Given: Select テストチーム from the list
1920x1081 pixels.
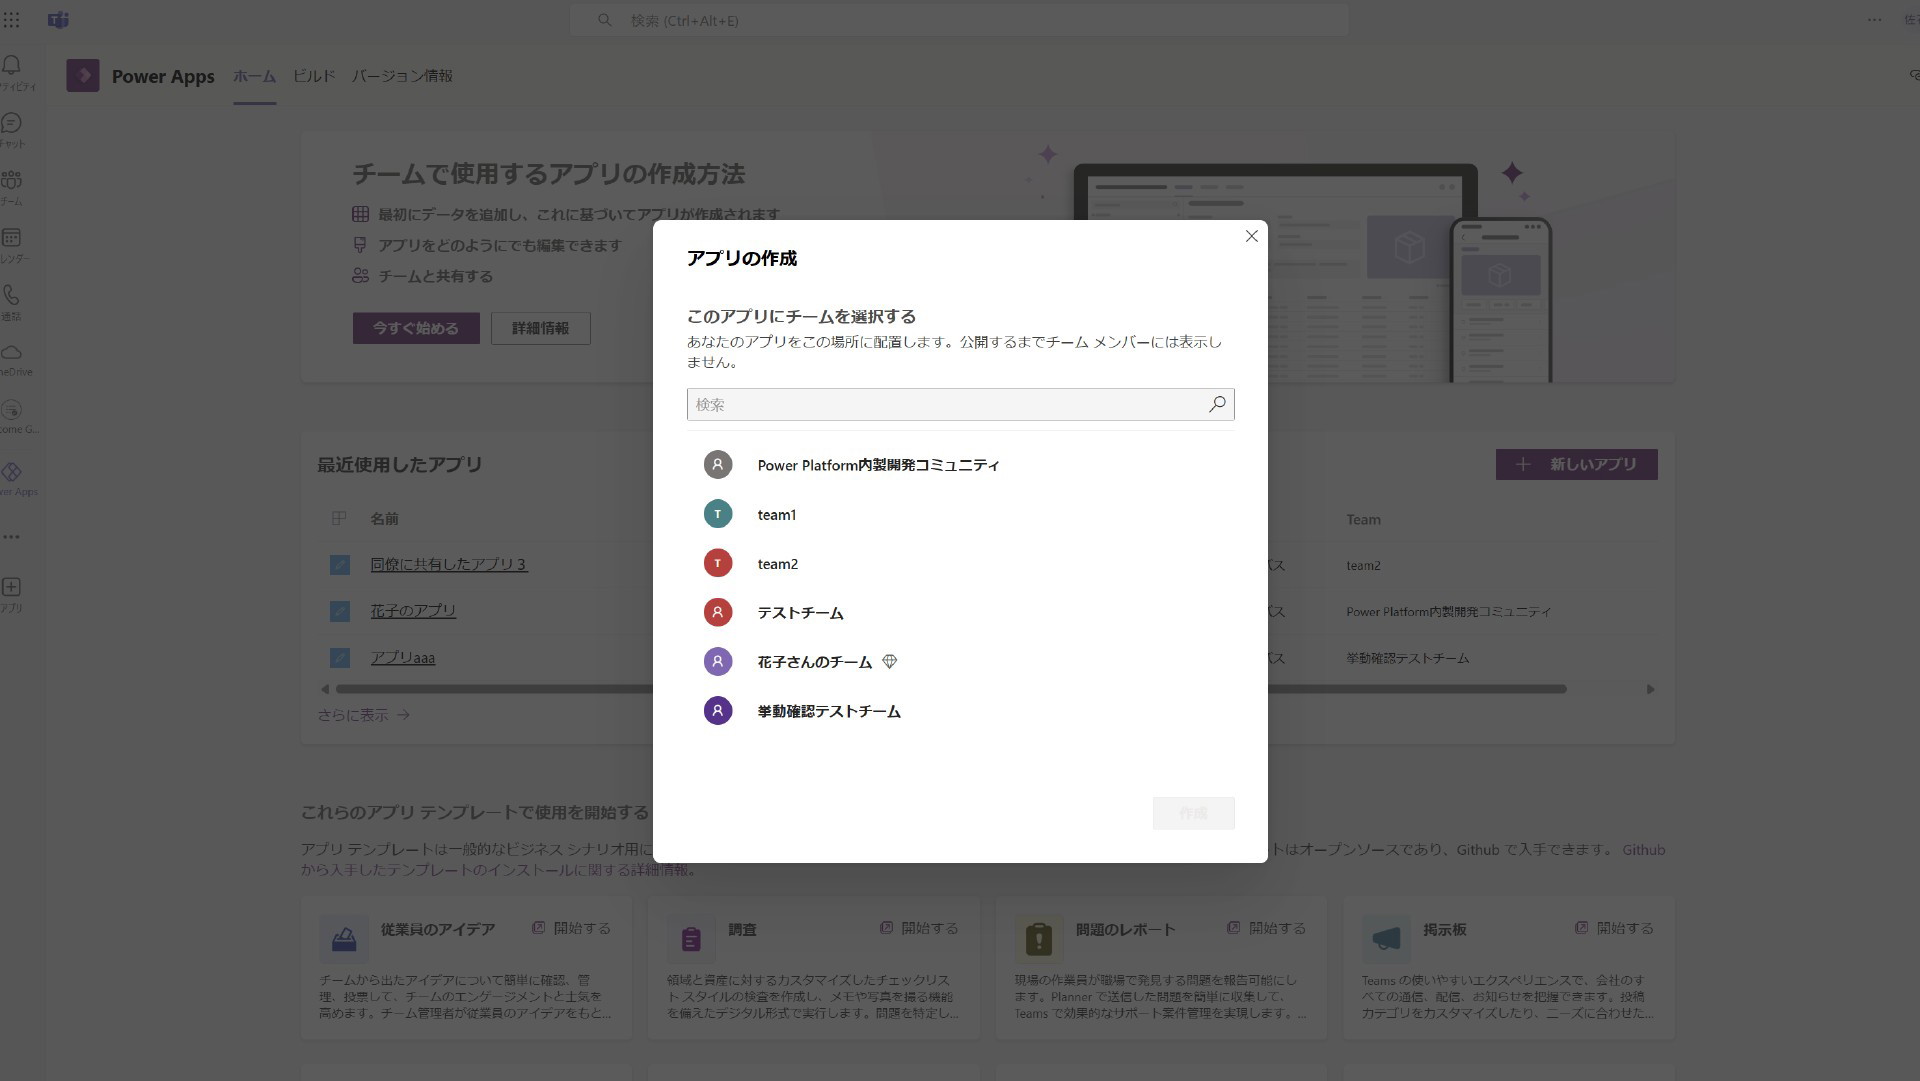Looking at the screenshot, I should tap(960, 612).
